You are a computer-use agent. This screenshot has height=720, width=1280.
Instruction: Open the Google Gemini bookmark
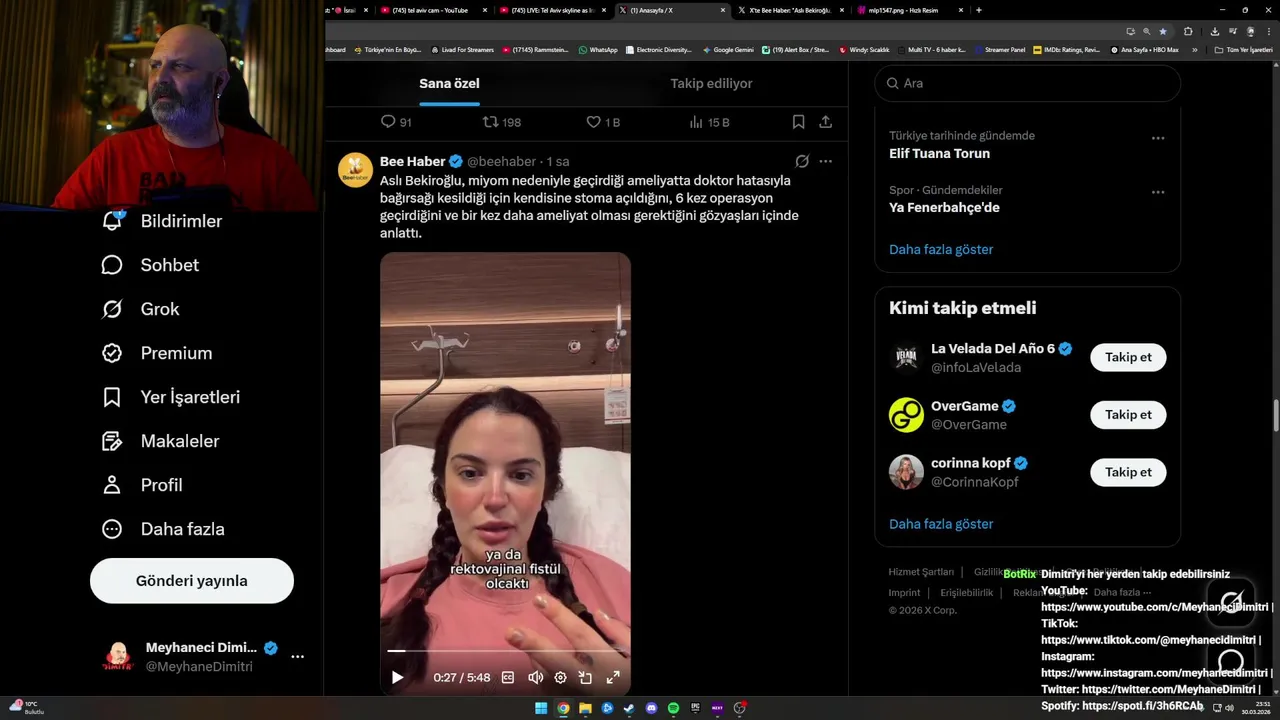coord(728,50)
